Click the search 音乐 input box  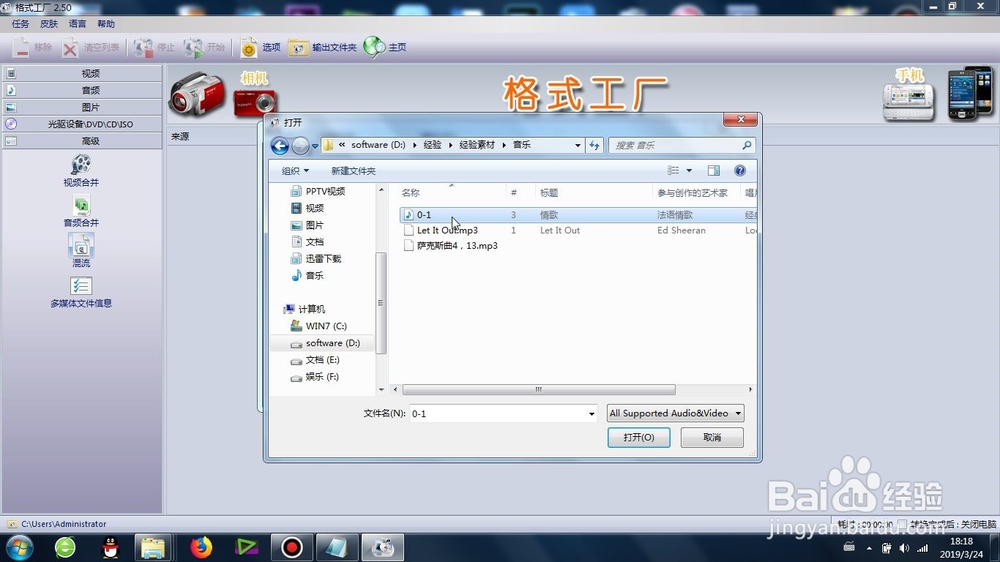[676, 145]
